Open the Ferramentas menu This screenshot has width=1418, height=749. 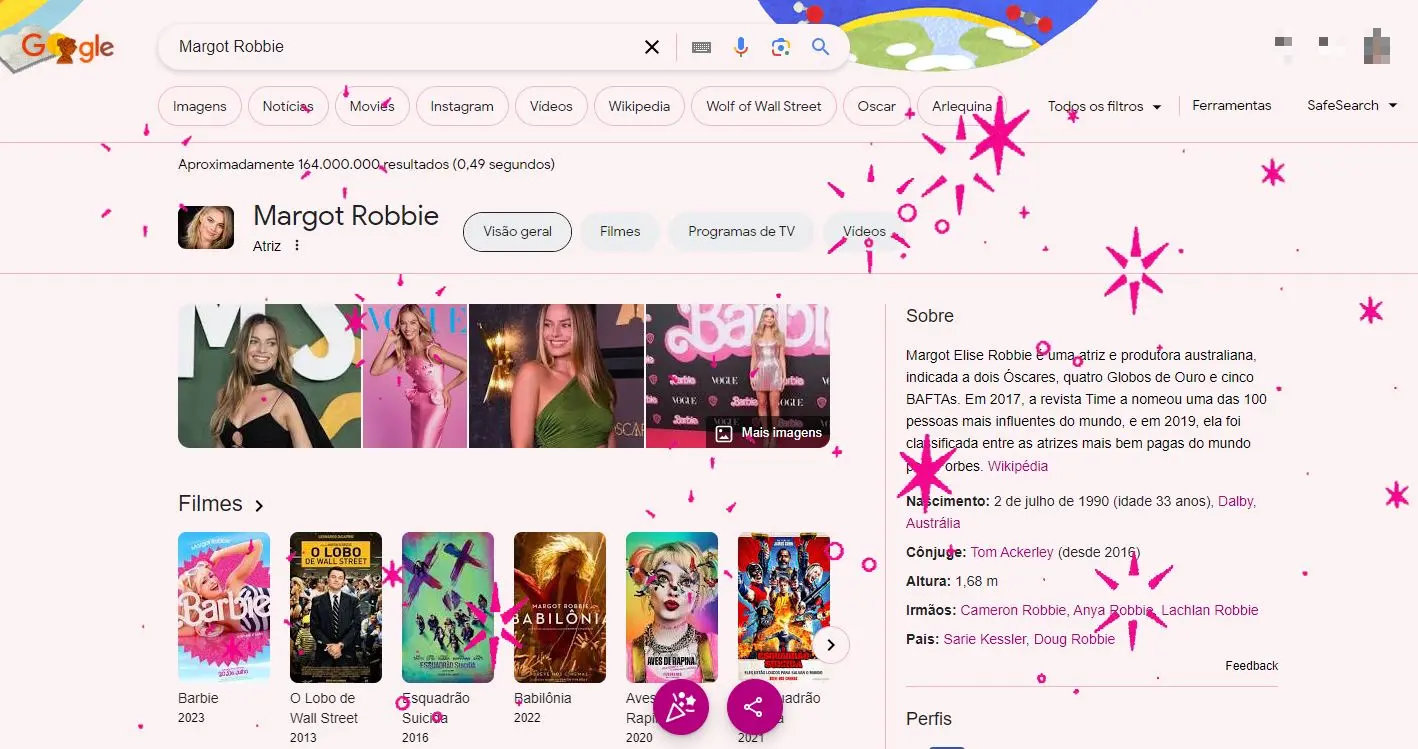click(1232, 105)
